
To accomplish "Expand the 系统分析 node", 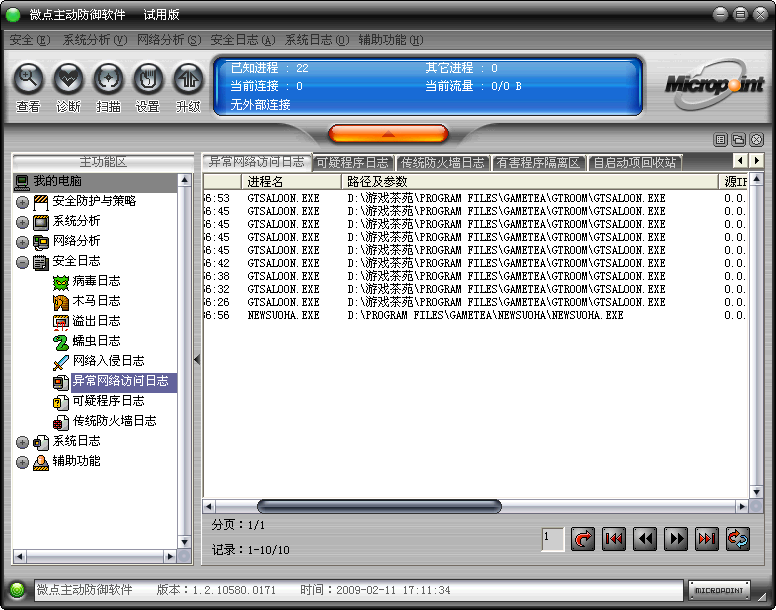I will [22, 223].
